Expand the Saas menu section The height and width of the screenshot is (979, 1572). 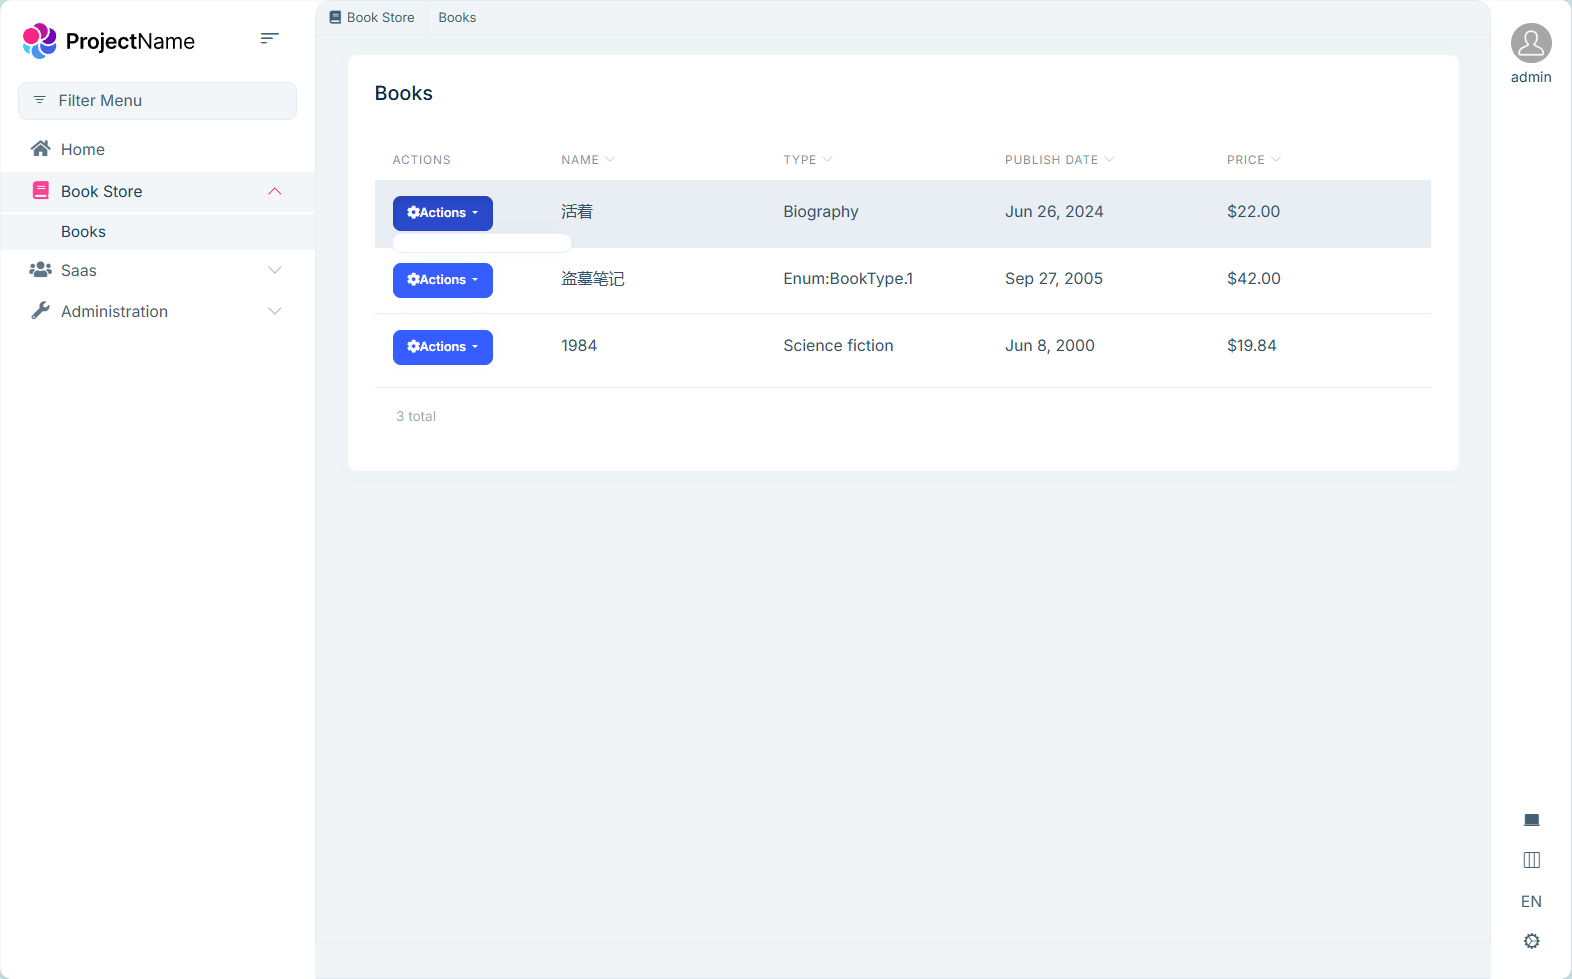pyautogui.click(x=275, y=270)
